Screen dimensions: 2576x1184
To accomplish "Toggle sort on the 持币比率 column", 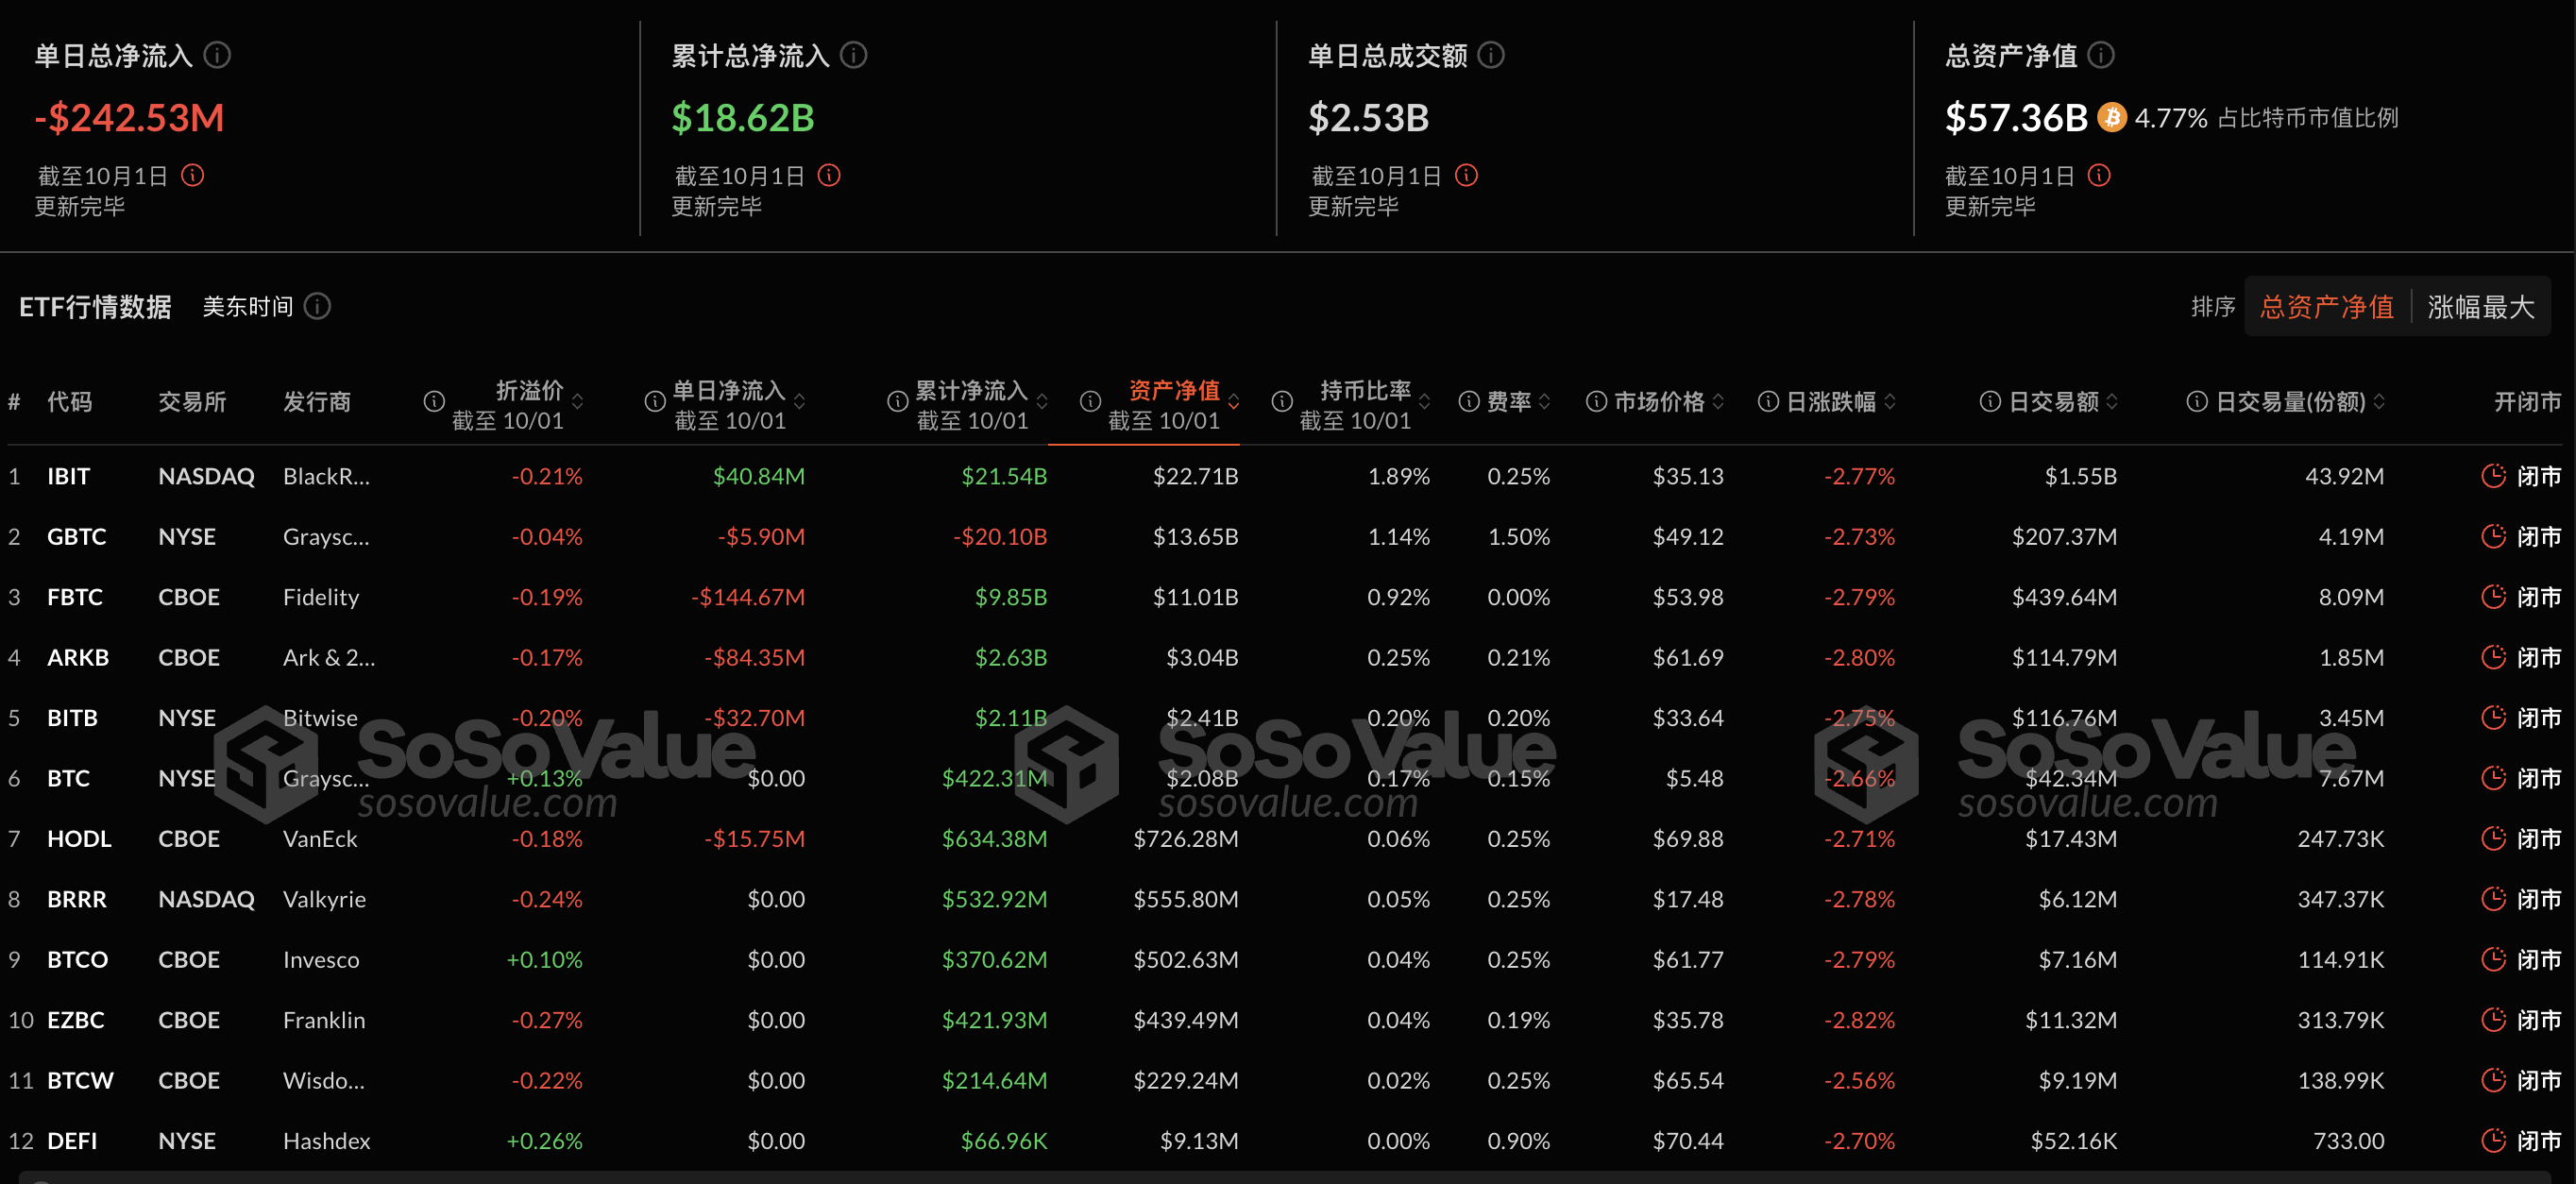I will click(1424, 402).
